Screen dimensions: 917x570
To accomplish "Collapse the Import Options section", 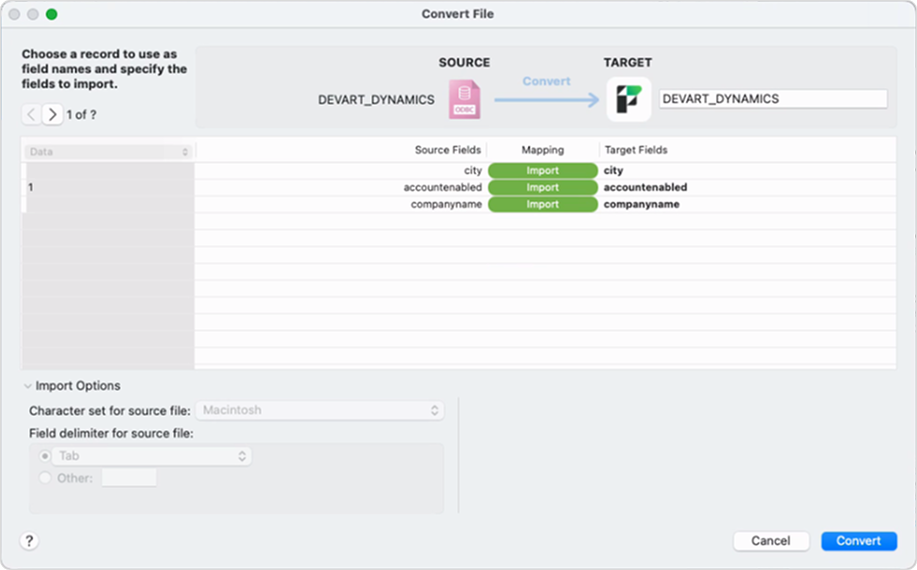I will [27, 386].
